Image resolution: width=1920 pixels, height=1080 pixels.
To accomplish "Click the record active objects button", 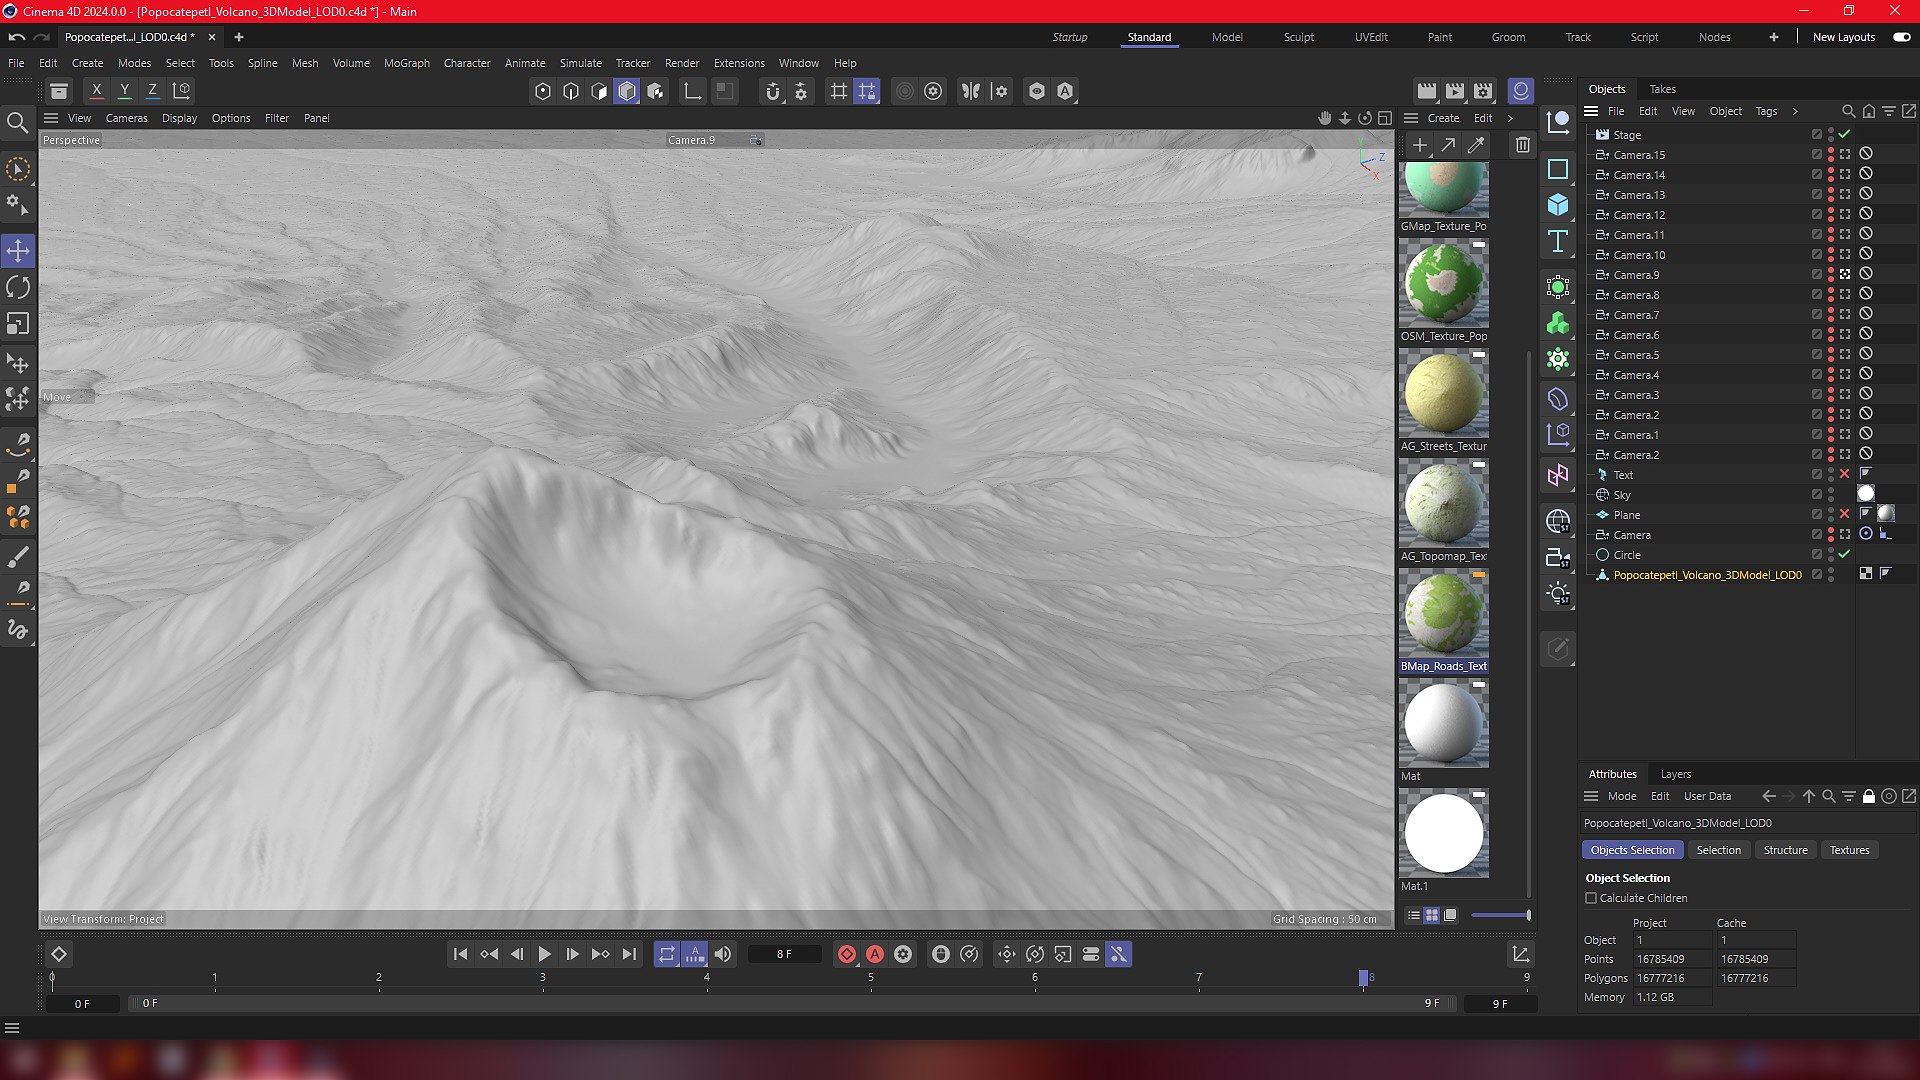I will click(847, 954).
